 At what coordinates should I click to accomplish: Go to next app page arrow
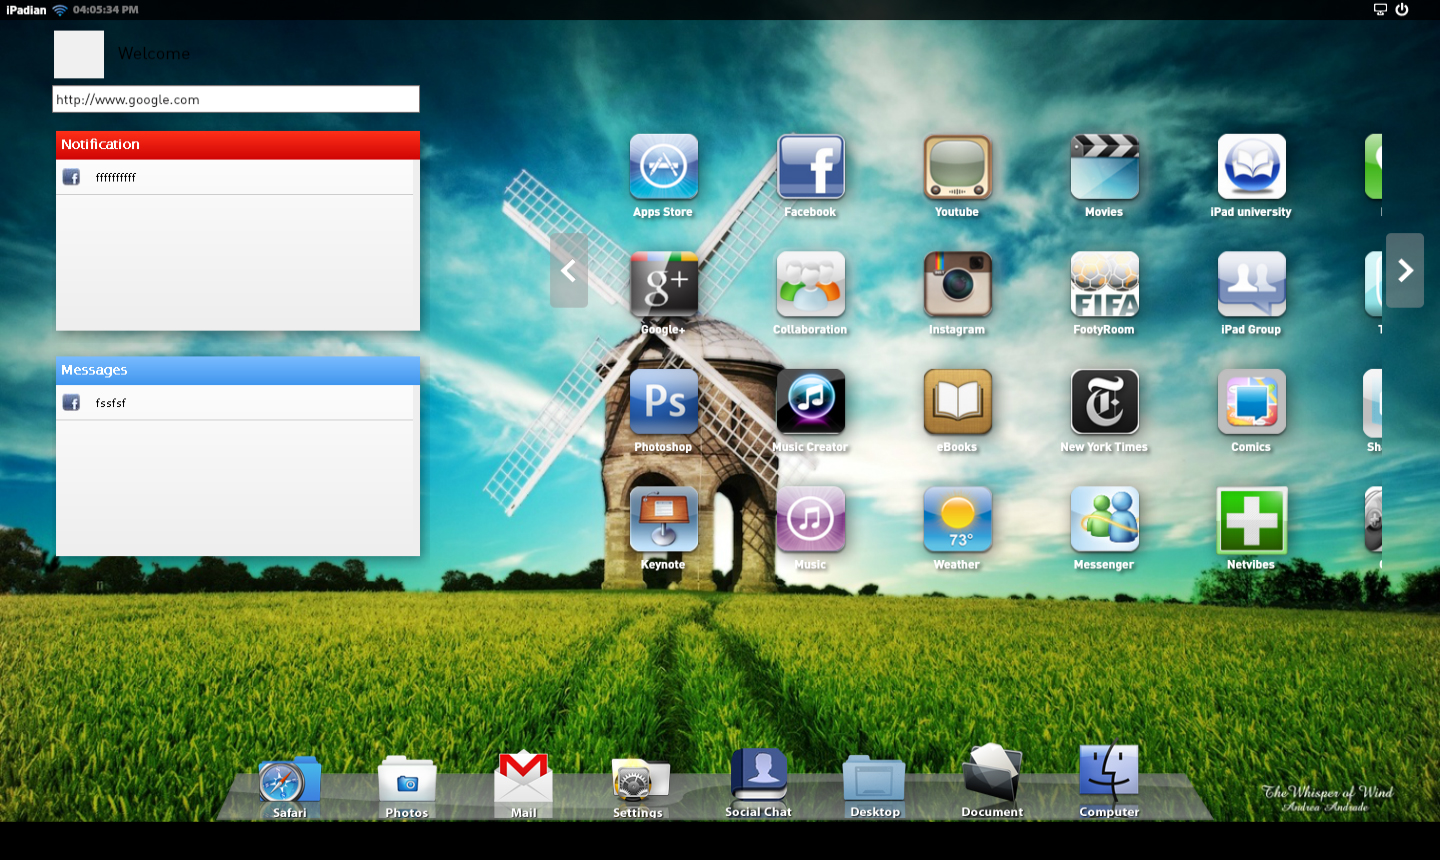click(1405, 270)
